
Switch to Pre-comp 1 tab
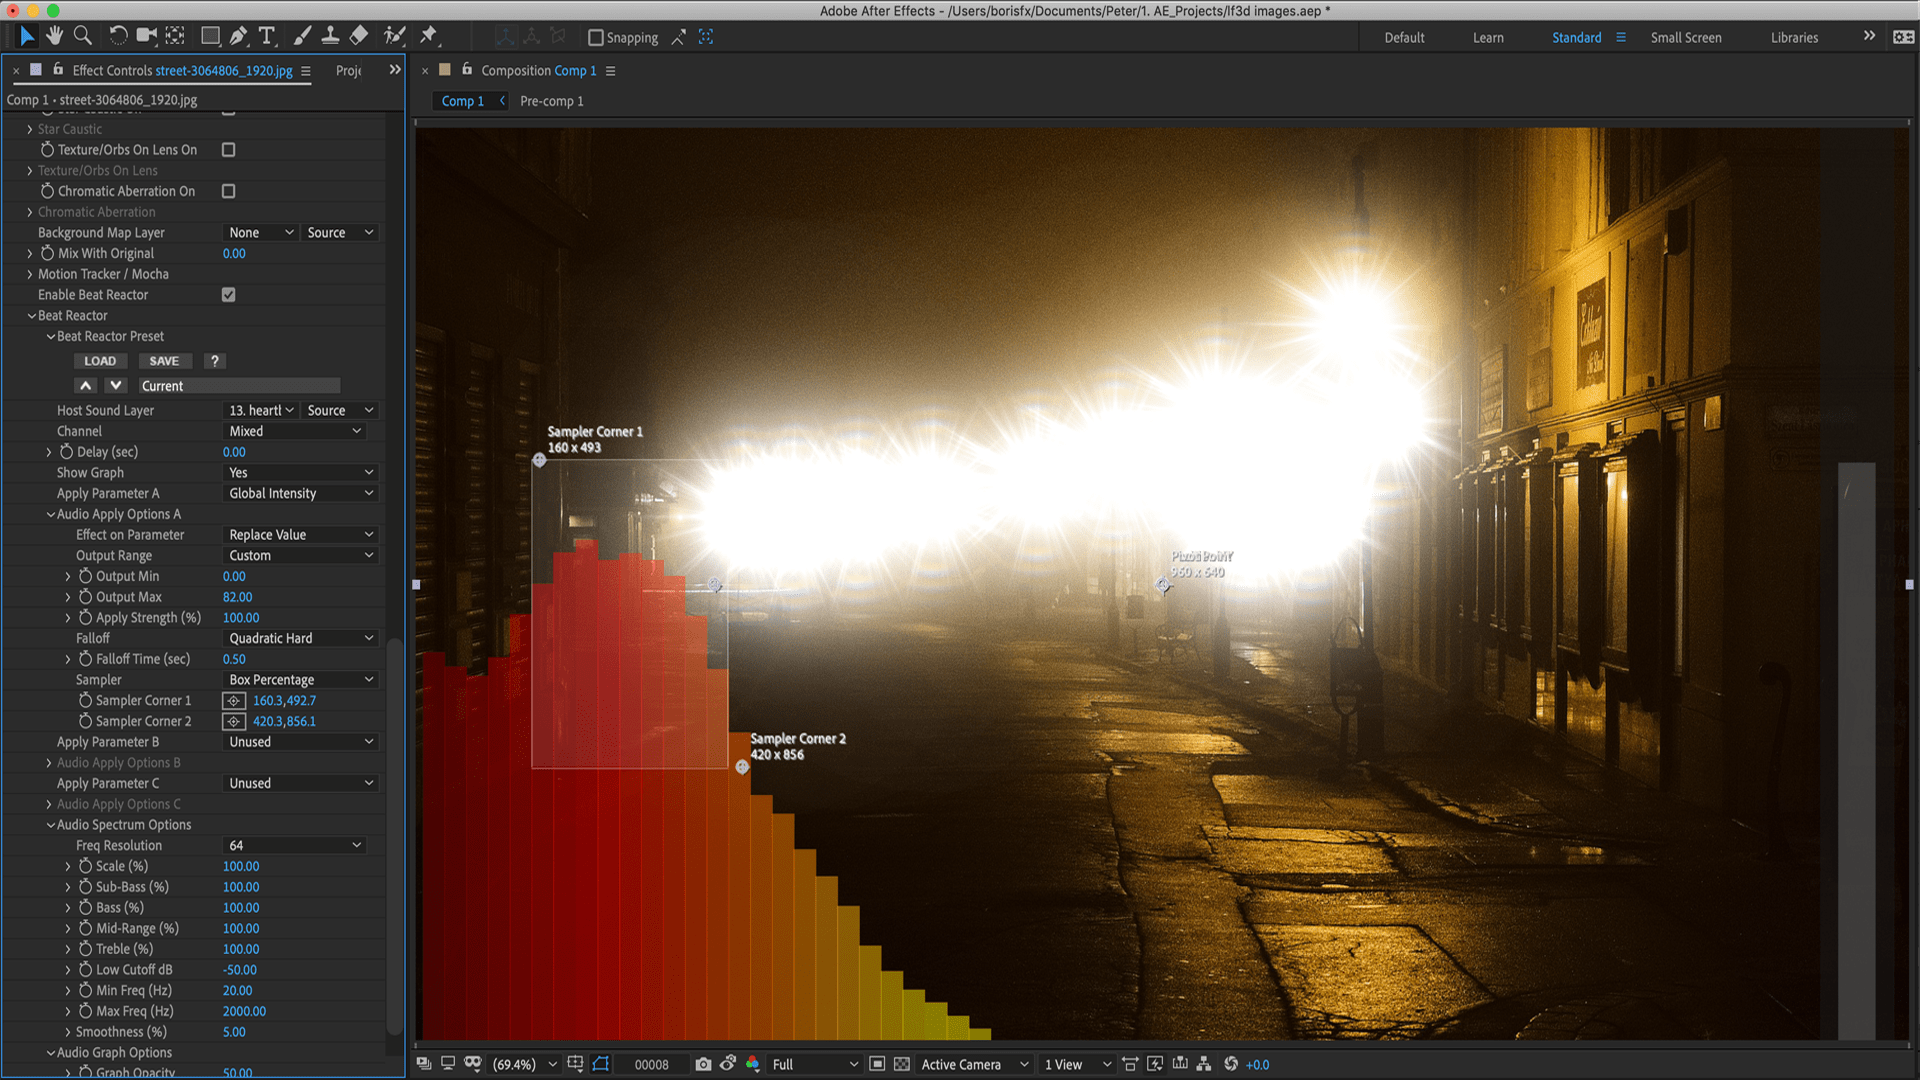pos(551,100)
